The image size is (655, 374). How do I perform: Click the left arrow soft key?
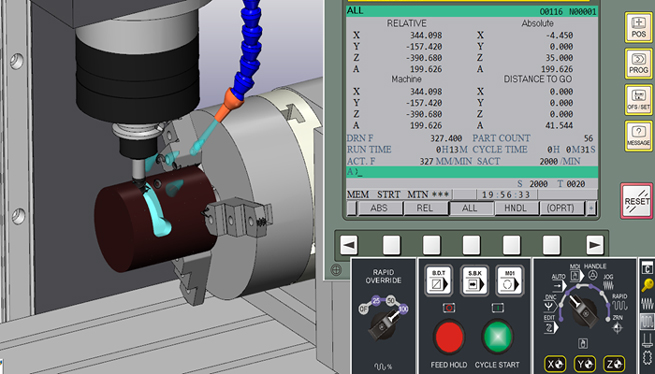(349, 245)
